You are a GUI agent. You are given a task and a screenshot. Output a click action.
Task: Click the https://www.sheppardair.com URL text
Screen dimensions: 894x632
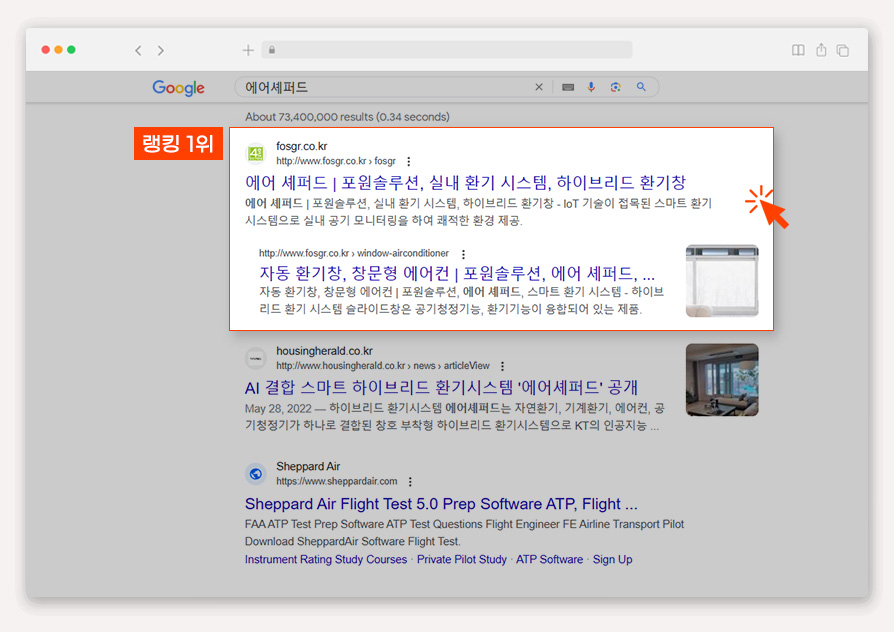point(337,481)
